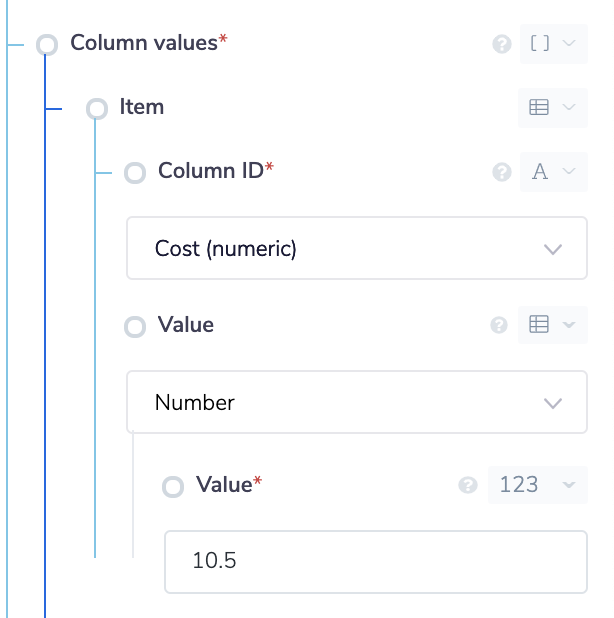Toggle the circle next to Item
This screenshot has width=614, height=618.
(97, 108)
